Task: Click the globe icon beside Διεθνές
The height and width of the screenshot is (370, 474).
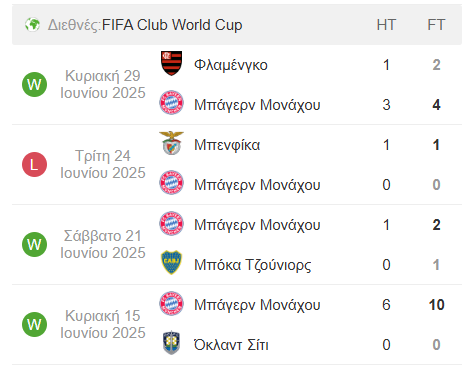Action: (x=32, y=25)
